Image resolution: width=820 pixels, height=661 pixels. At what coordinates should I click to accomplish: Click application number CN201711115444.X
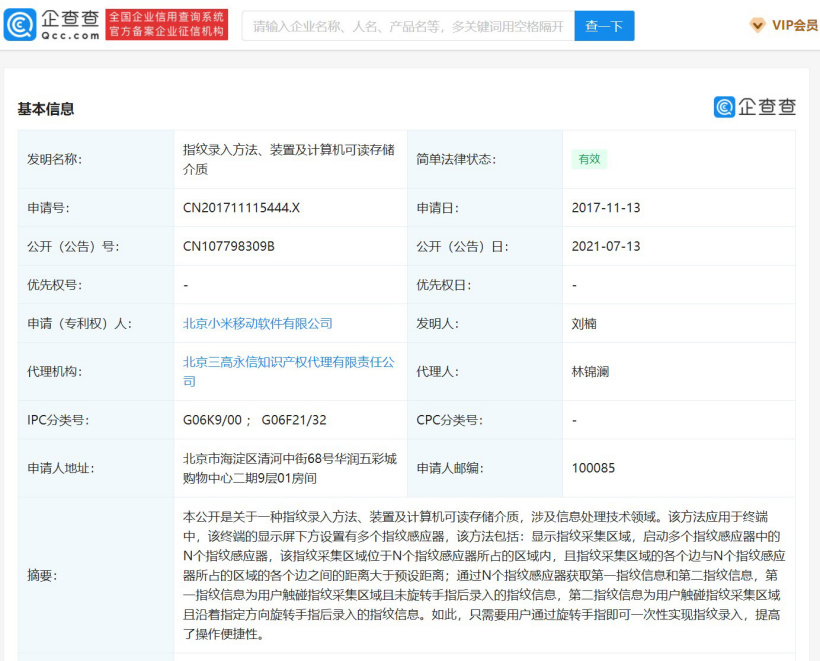pos(241,208)
